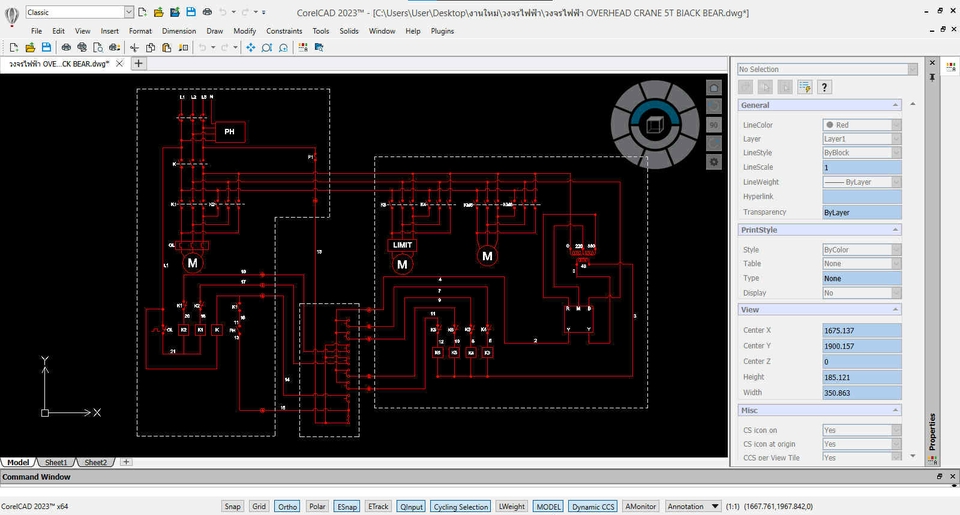Click the Height value 185.121 field
The height and width of the screenshot is (515, 960).
tap(861, 377)
